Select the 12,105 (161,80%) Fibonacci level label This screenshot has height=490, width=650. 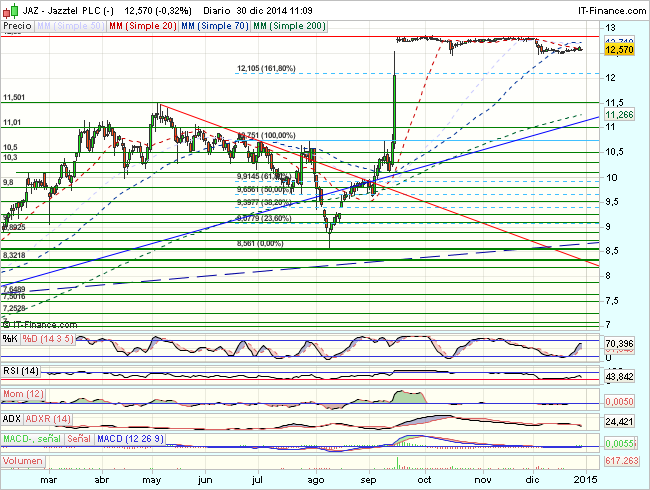pyautogui.click(x=266, y=68)
